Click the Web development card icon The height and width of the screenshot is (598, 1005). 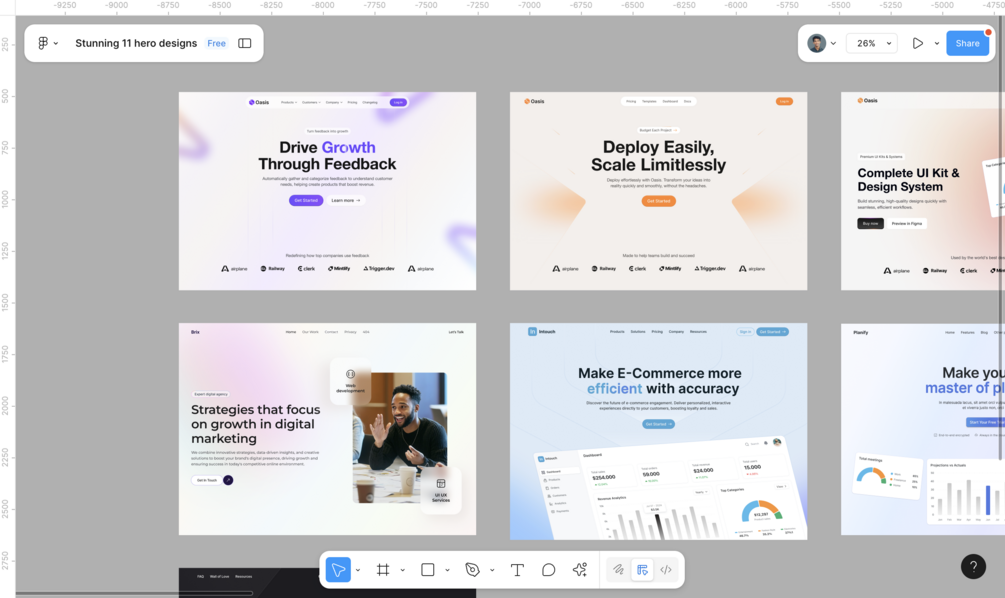point(351,374)
